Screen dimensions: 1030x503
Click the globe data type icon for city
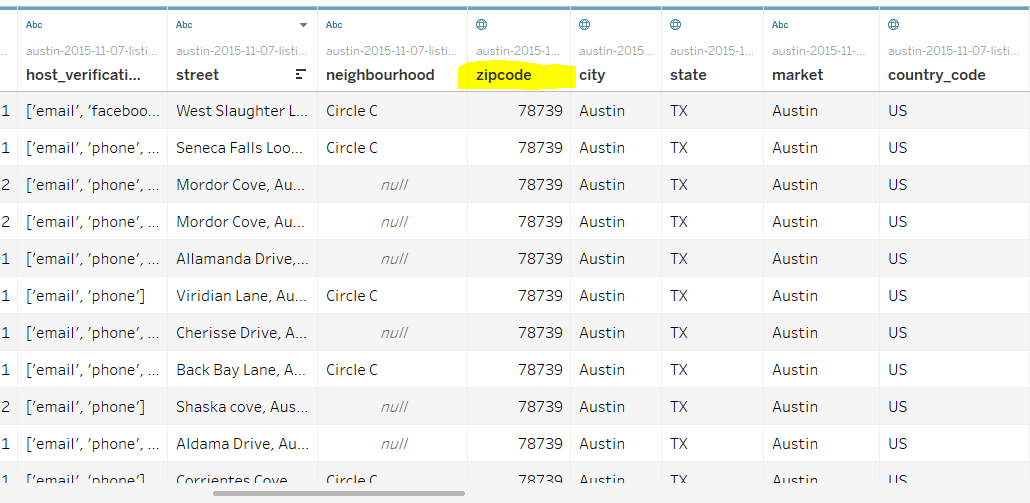point(584,25)
